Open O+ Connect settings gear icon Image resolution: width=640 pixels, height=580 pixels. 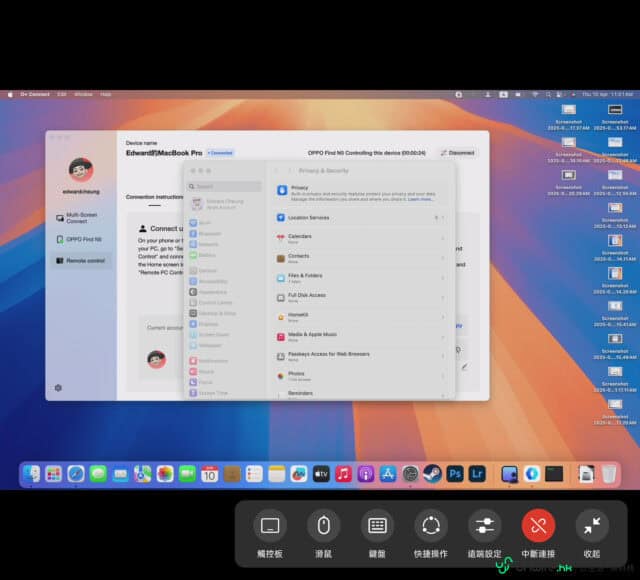pyautogui.click(x=58, y=387)
